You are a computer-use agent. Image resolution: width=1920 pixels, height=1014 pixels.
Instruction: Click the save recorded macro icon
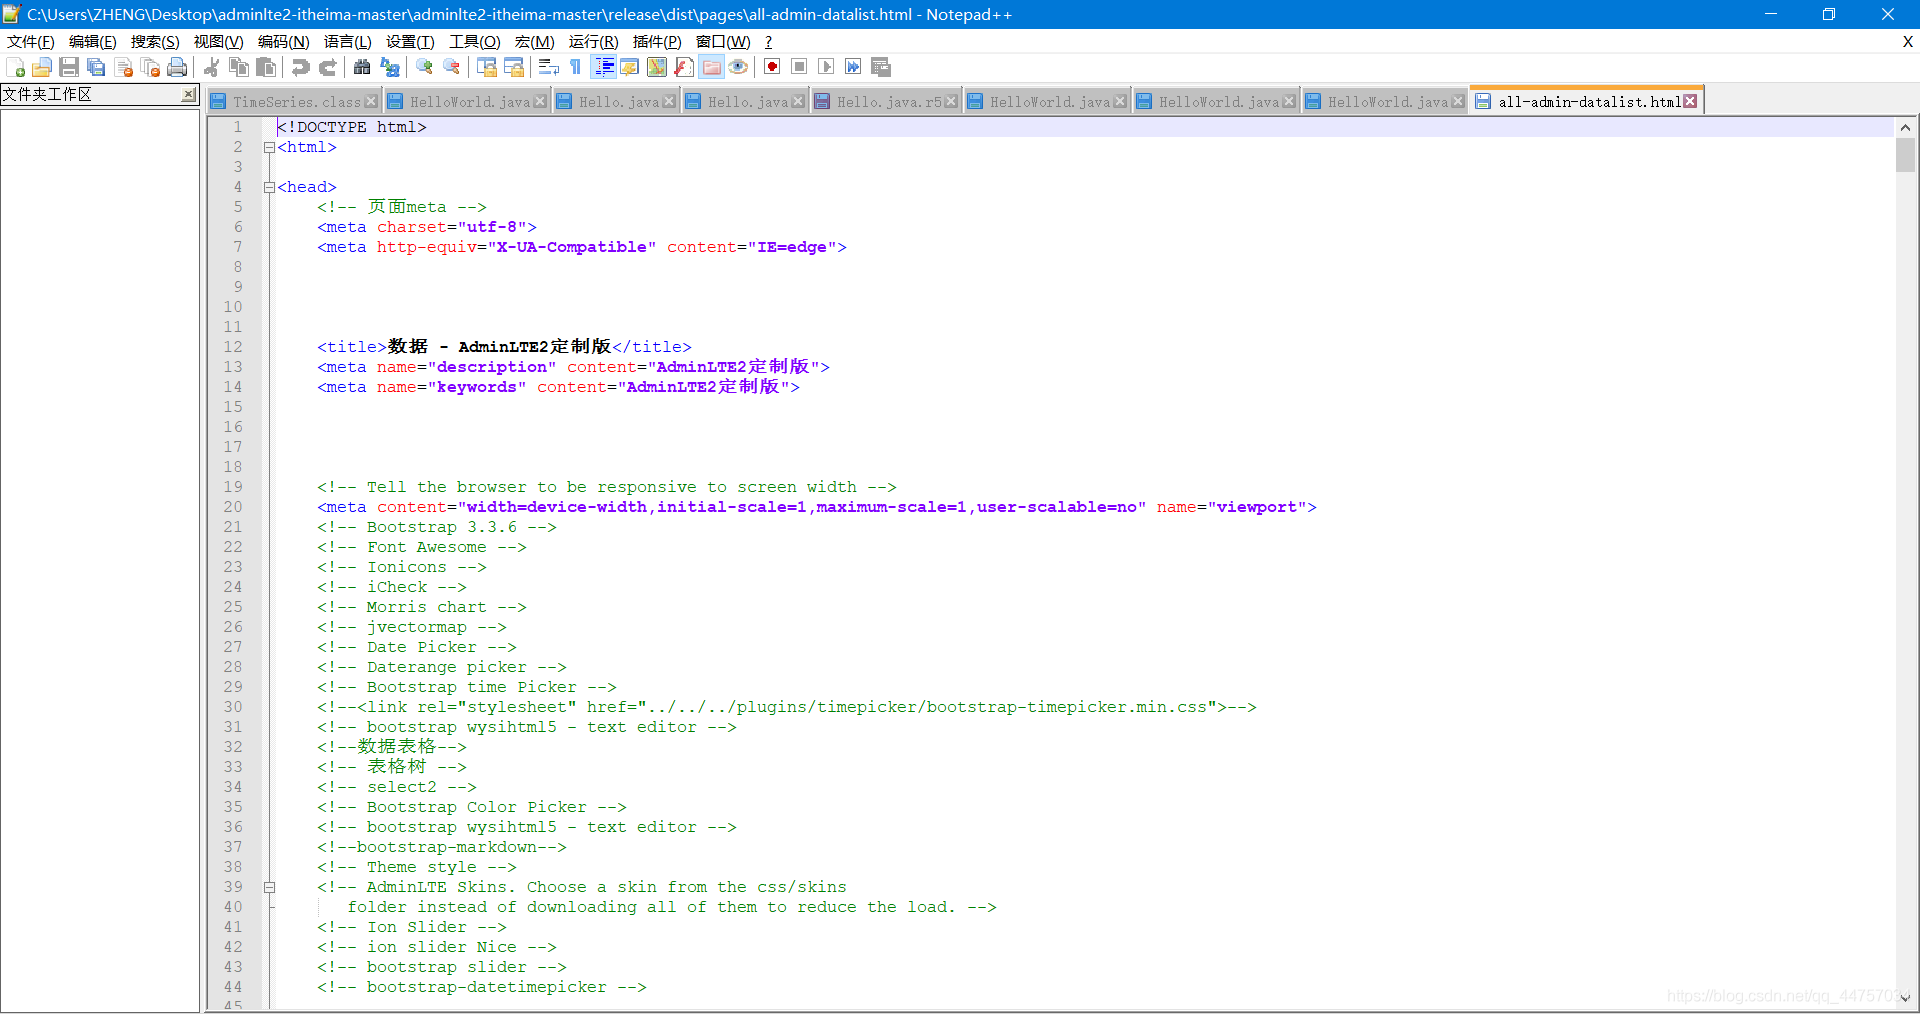[880, 67]
